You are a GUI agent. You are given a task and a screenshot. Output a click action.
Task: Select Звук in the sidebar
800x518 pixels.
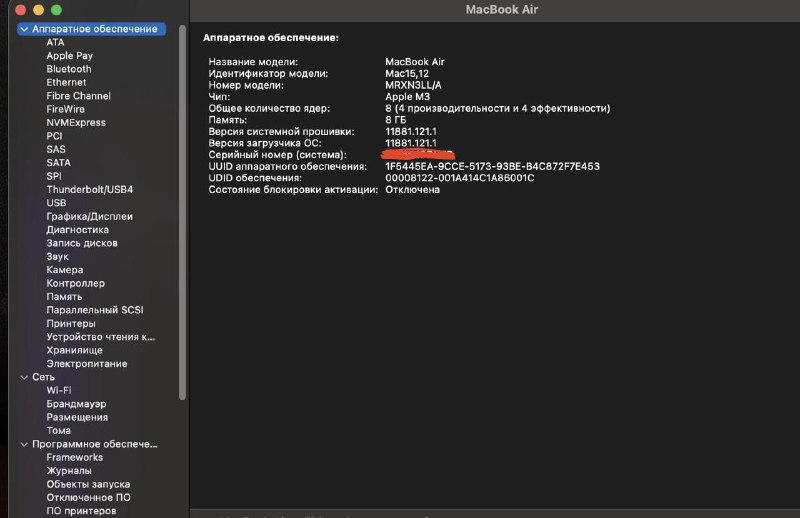57,257
